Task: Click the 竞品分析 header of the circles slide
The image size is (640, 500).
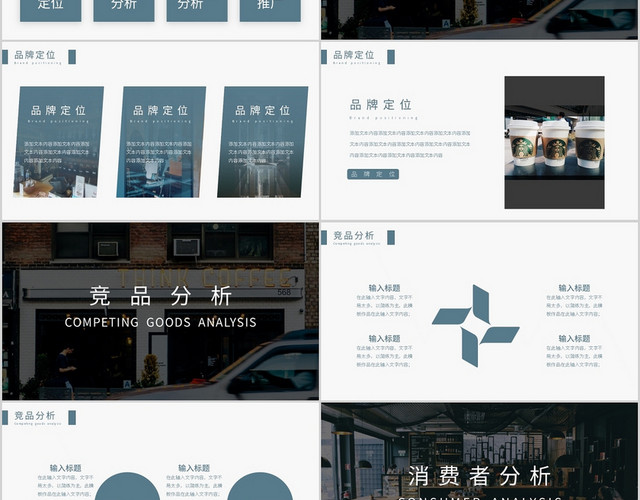Action: 35,416
